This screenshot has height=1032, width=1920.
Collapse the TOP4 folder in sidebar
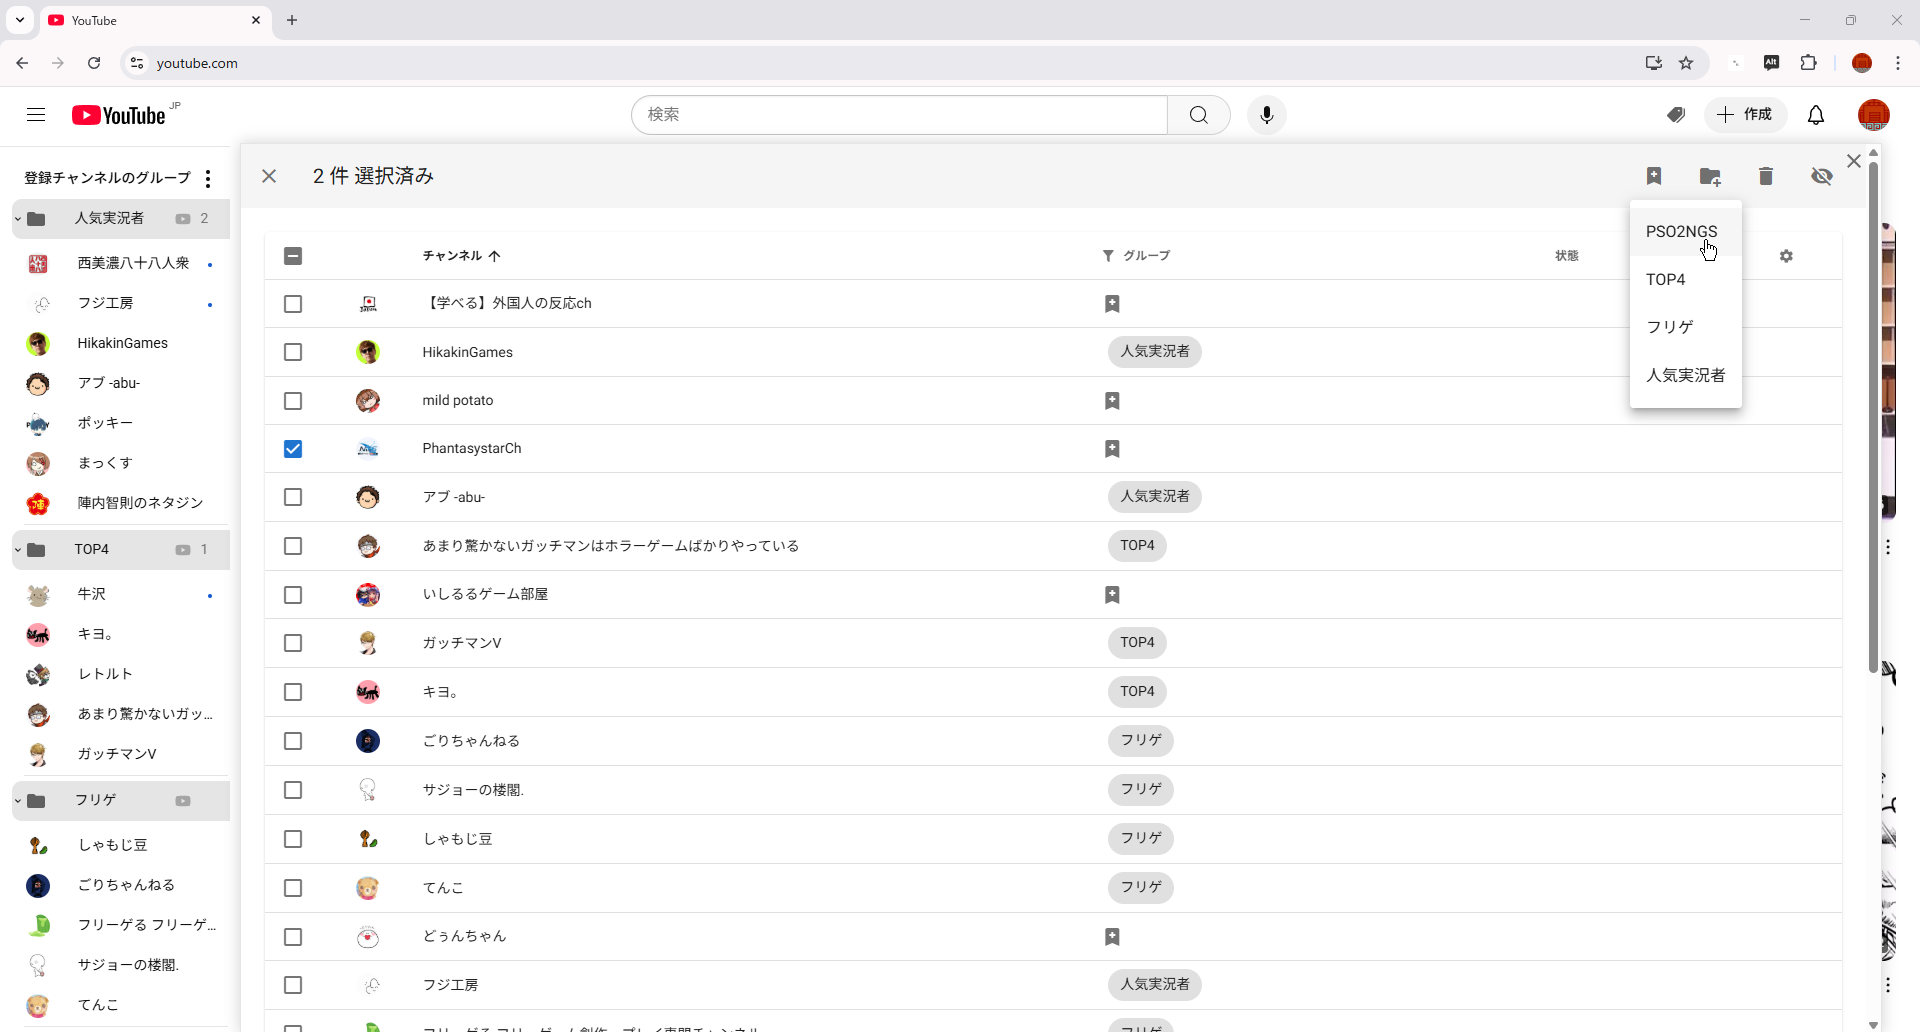pyautogui.click(x=18, y=550)
